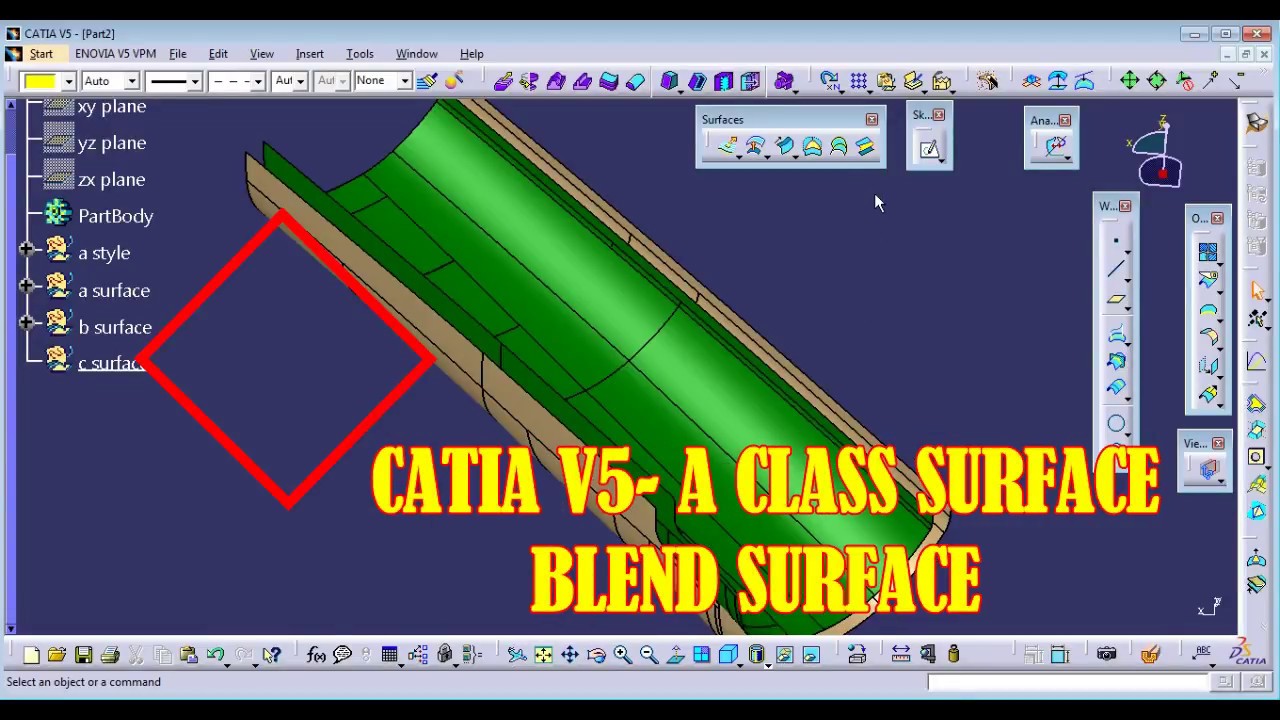Save the part with floppy icon
Viewport: 1280px width, 720px height.
(83, 655)
